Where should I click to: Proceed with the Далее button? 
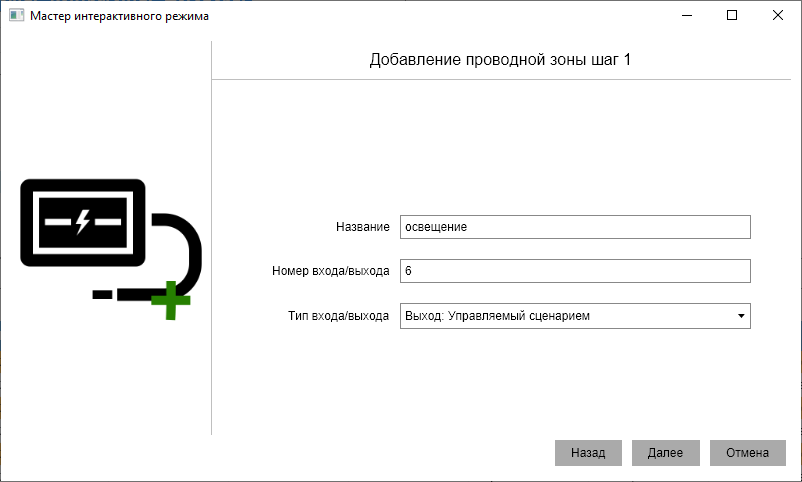[665, 453]
